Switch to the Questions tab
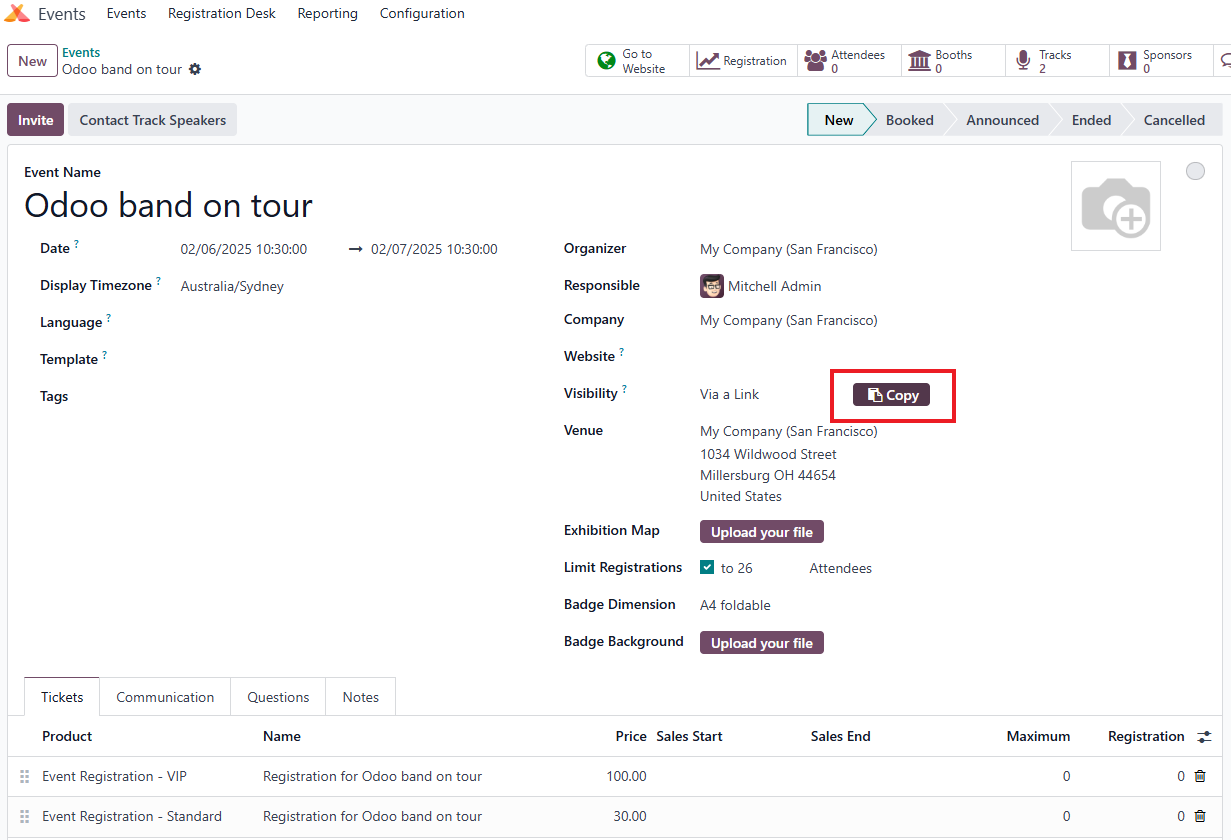 tap(278, 697)
